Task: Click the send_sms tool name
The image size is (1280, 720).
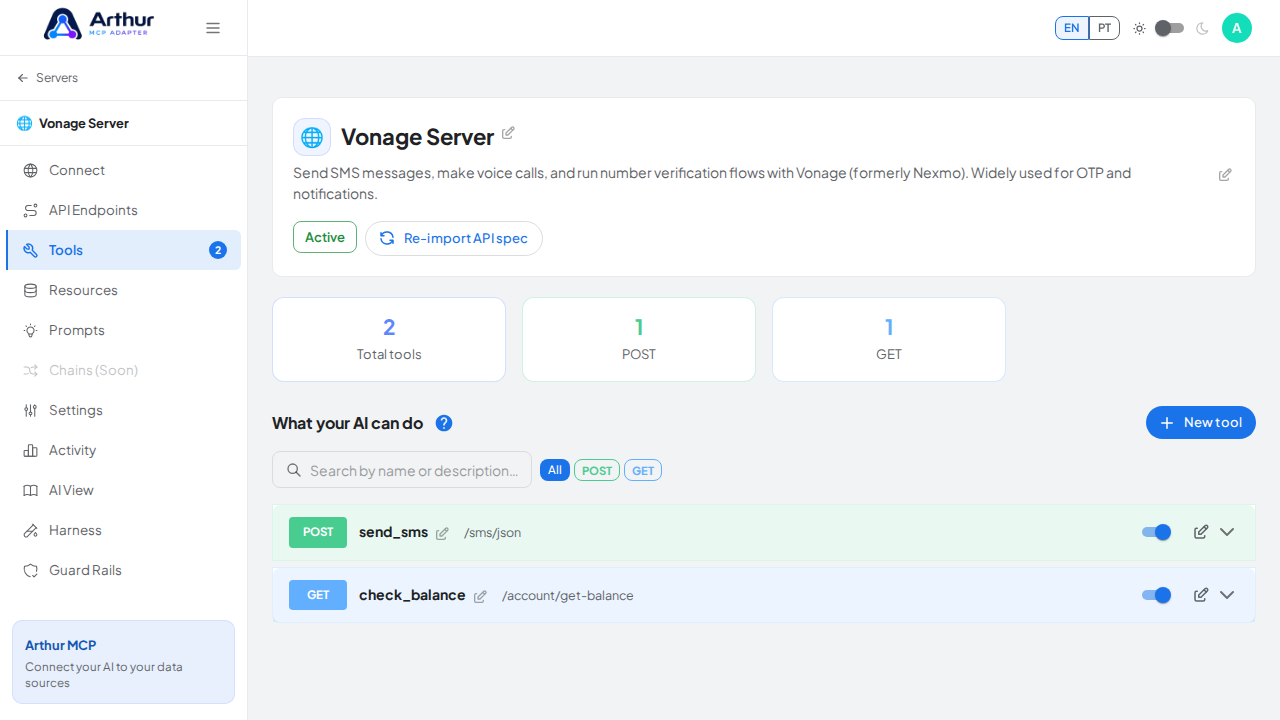Action: [394, 532]
